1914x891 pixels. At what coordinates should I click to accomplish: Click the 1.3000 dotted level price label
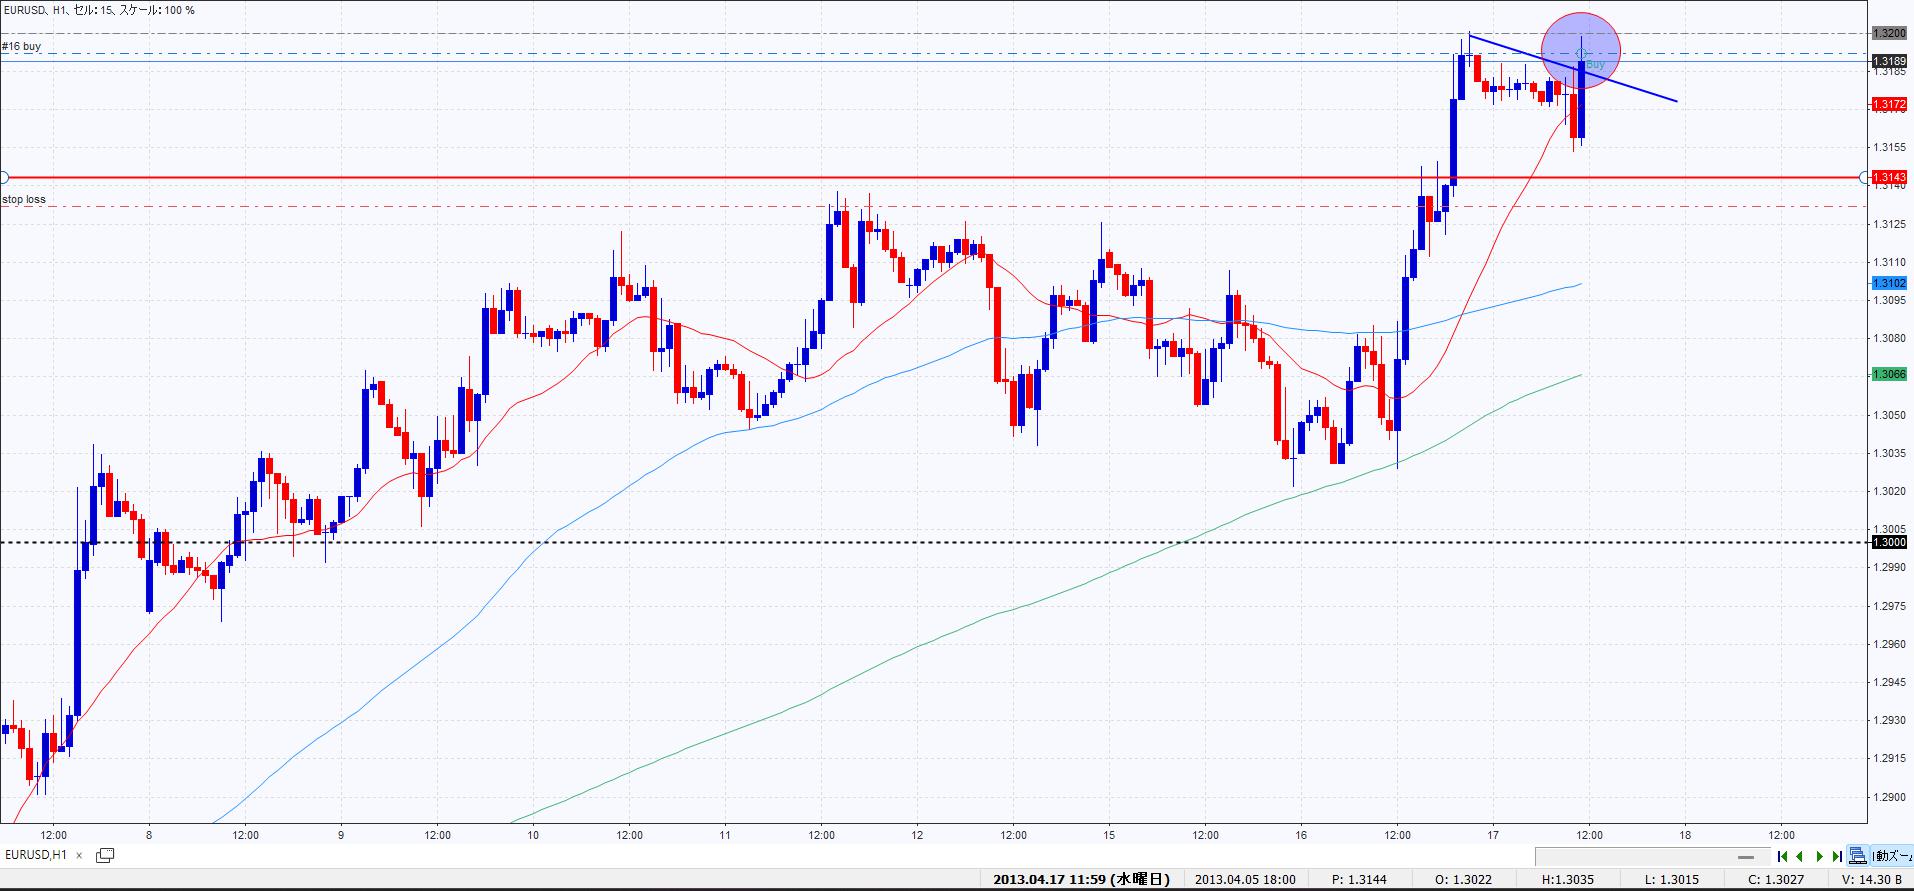tap(1889, 542)
